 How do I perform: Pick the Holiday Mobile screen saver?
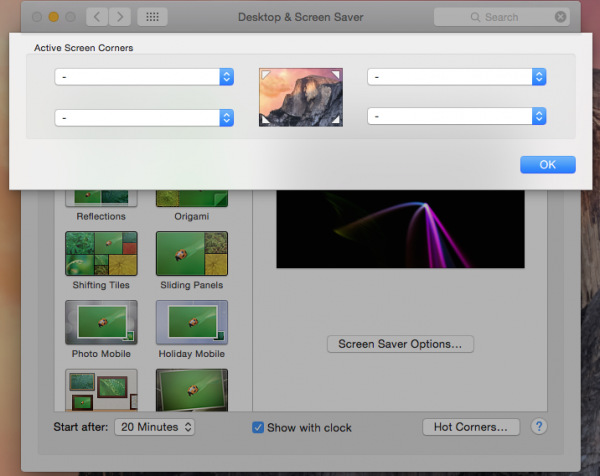tap(192, 323)
